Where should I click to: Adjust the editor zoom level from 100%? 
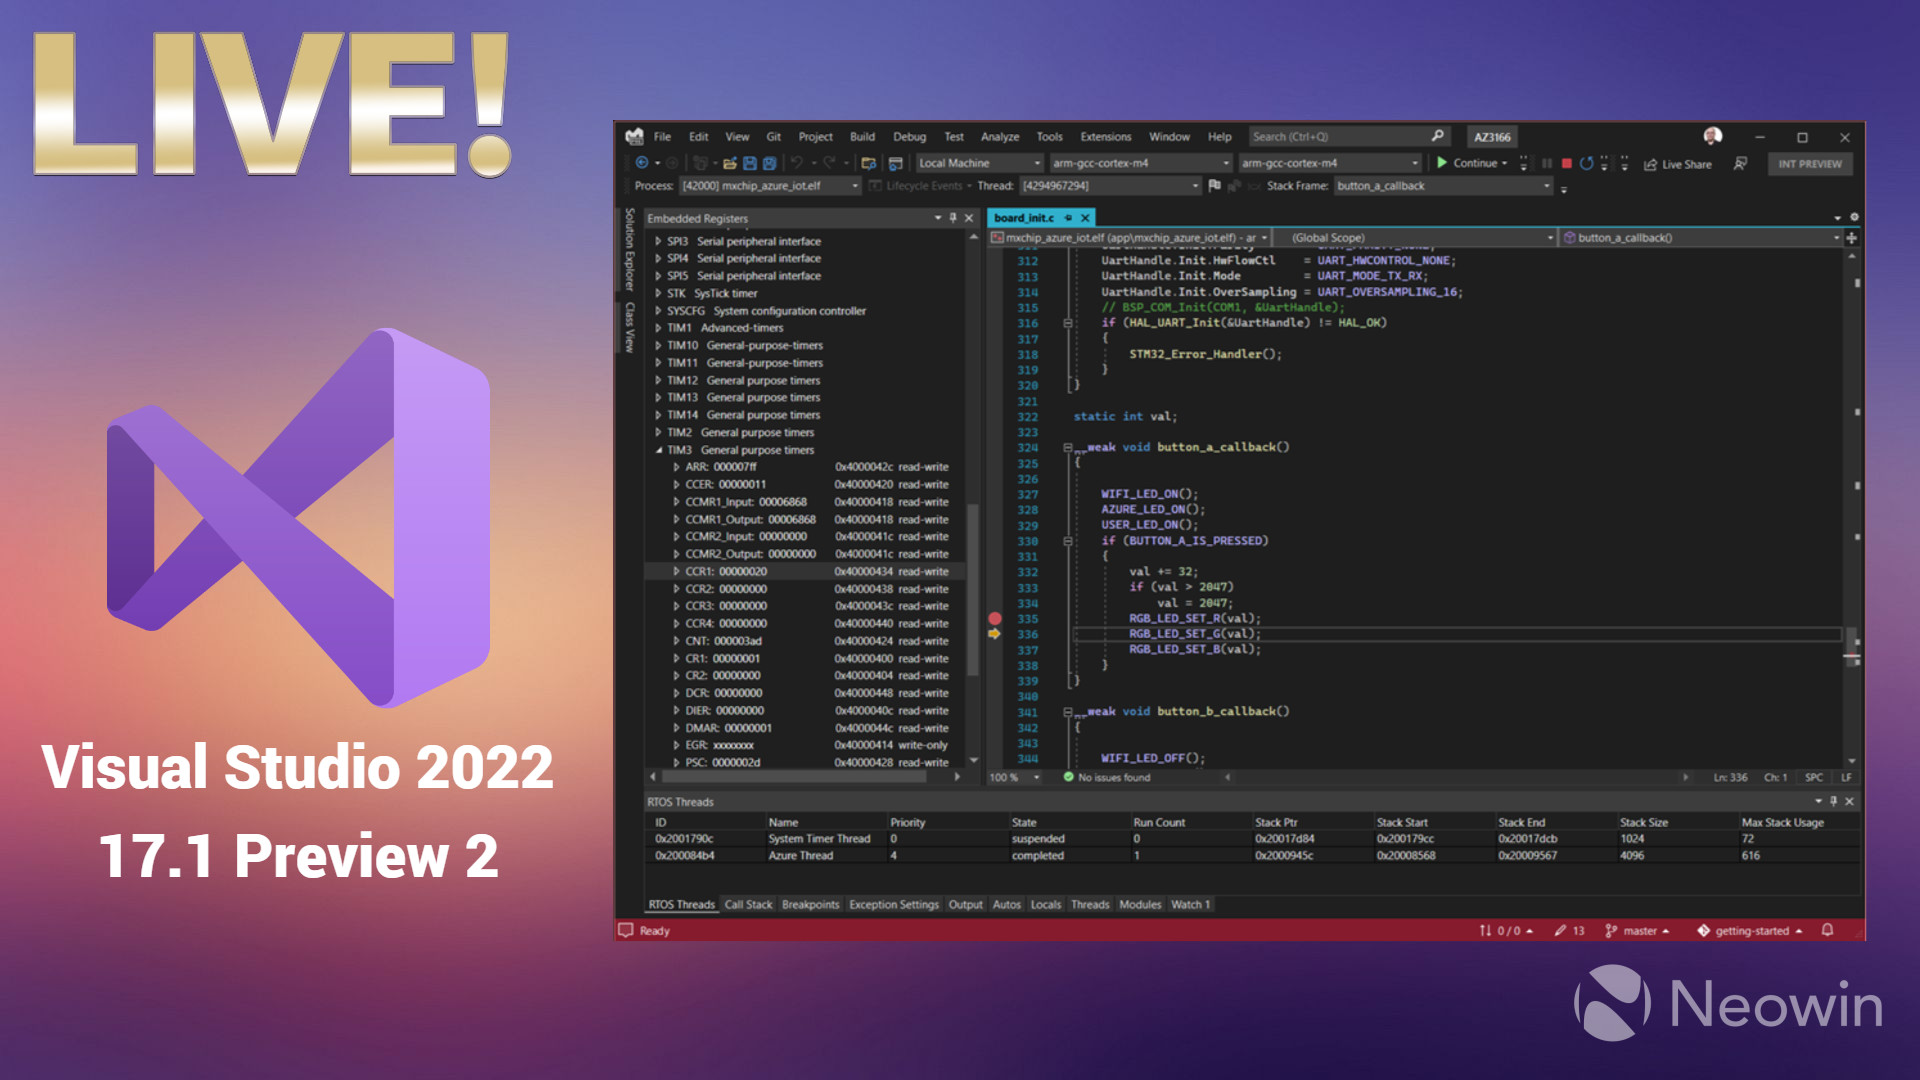(1010, 778)
